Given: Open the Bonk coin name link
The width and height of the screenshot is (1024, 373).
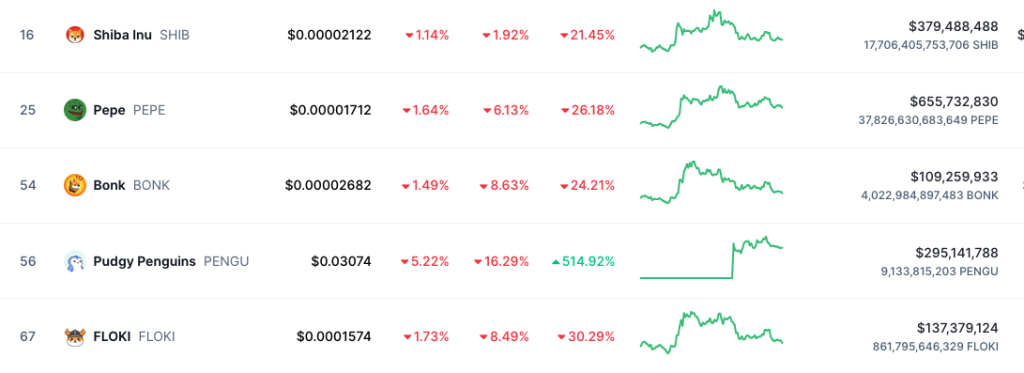Looking at the screenshot, I should tap(109, 186).
